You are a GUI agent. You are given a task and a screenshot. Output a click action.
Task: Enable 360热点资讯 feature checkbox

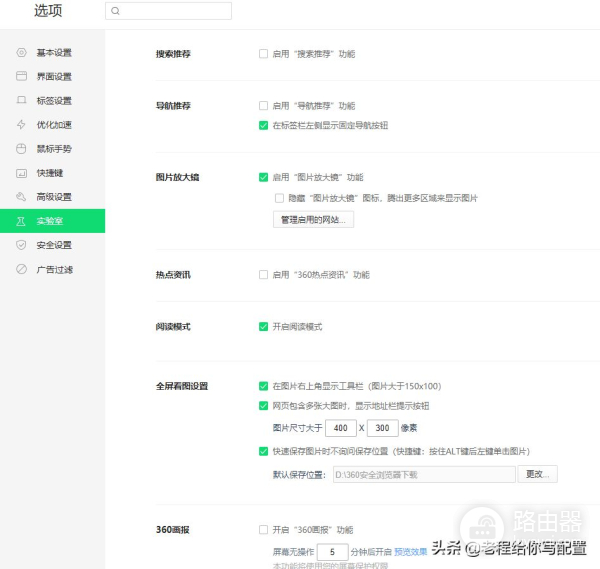pyautogui.click(x=263, y=274)
